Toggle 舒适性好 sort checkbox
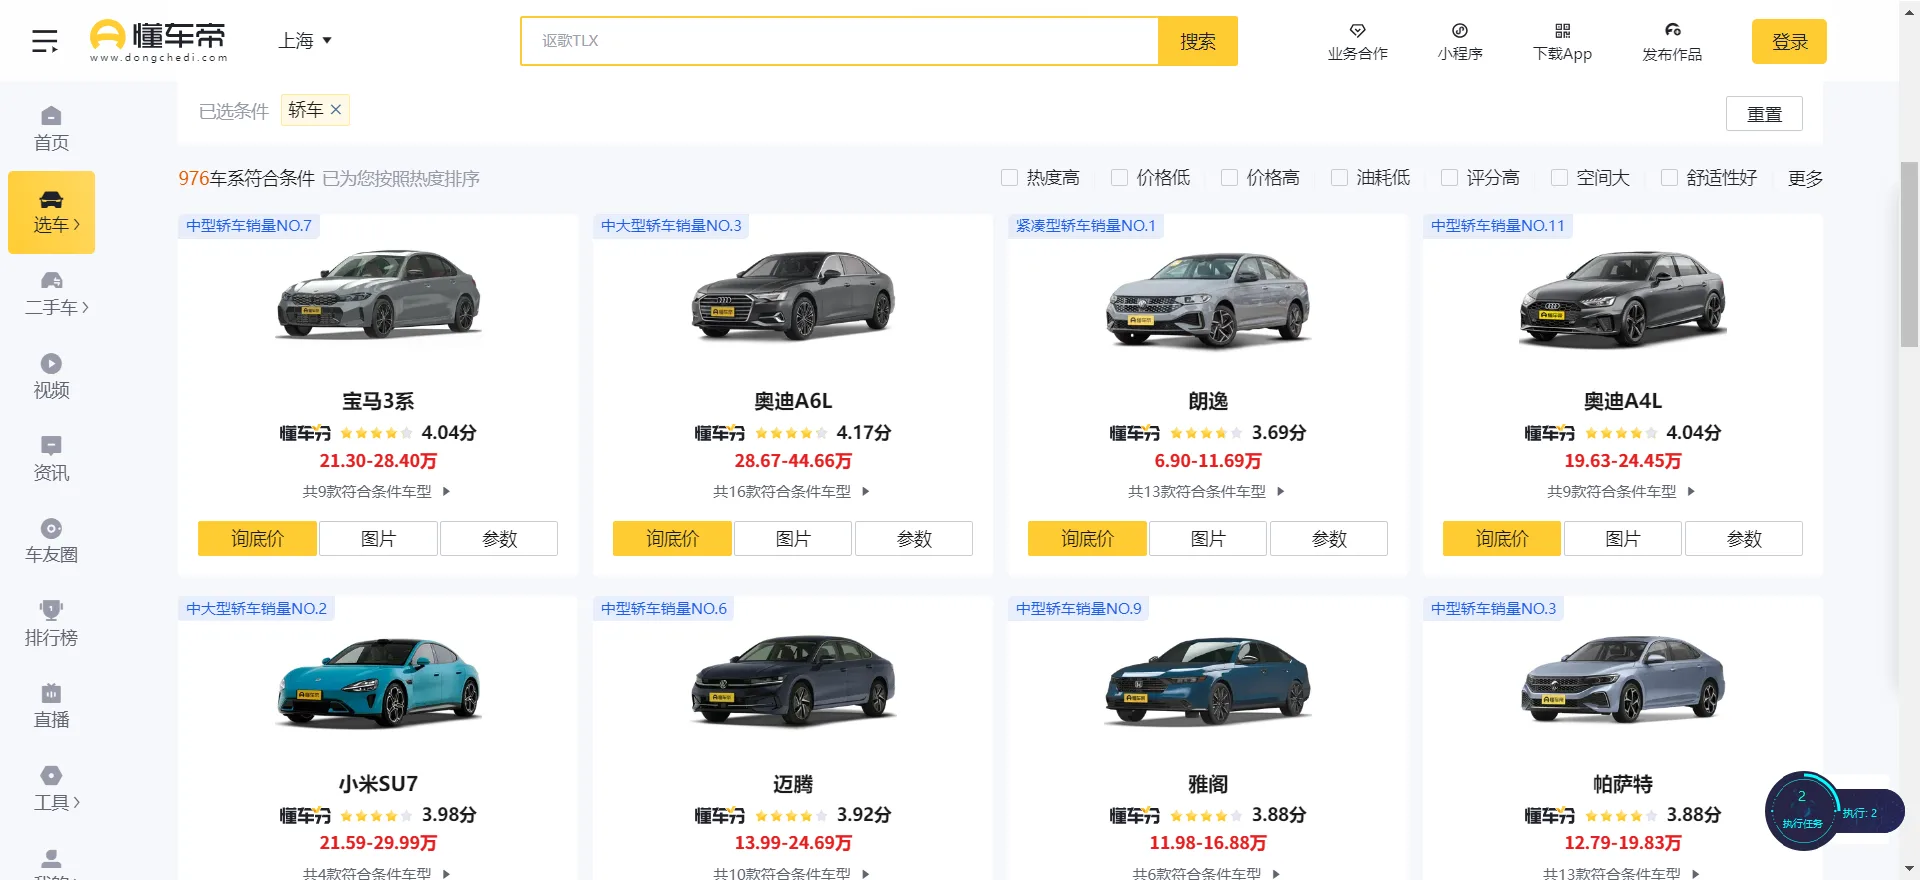1920x880 pixels. [x=1669, y=178]
